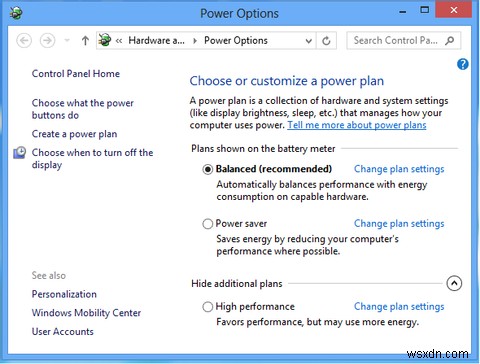Screen dimensions: 480x364
Task: Refresh the Power Options page
Action: (326, 41)
